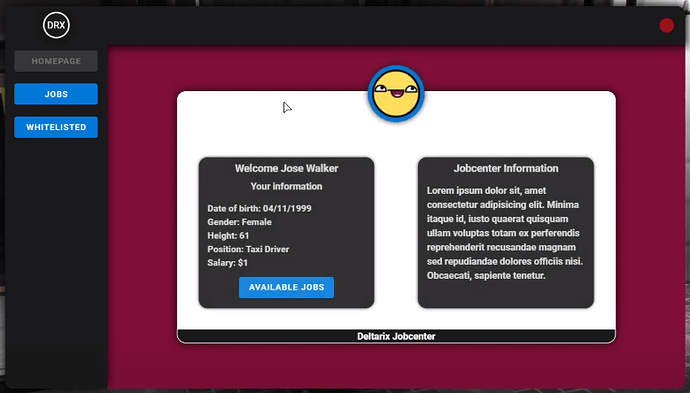The image size is (690, 393).
Task: Click the 'Gender: Female' line
Action: [x=239, y=222]
